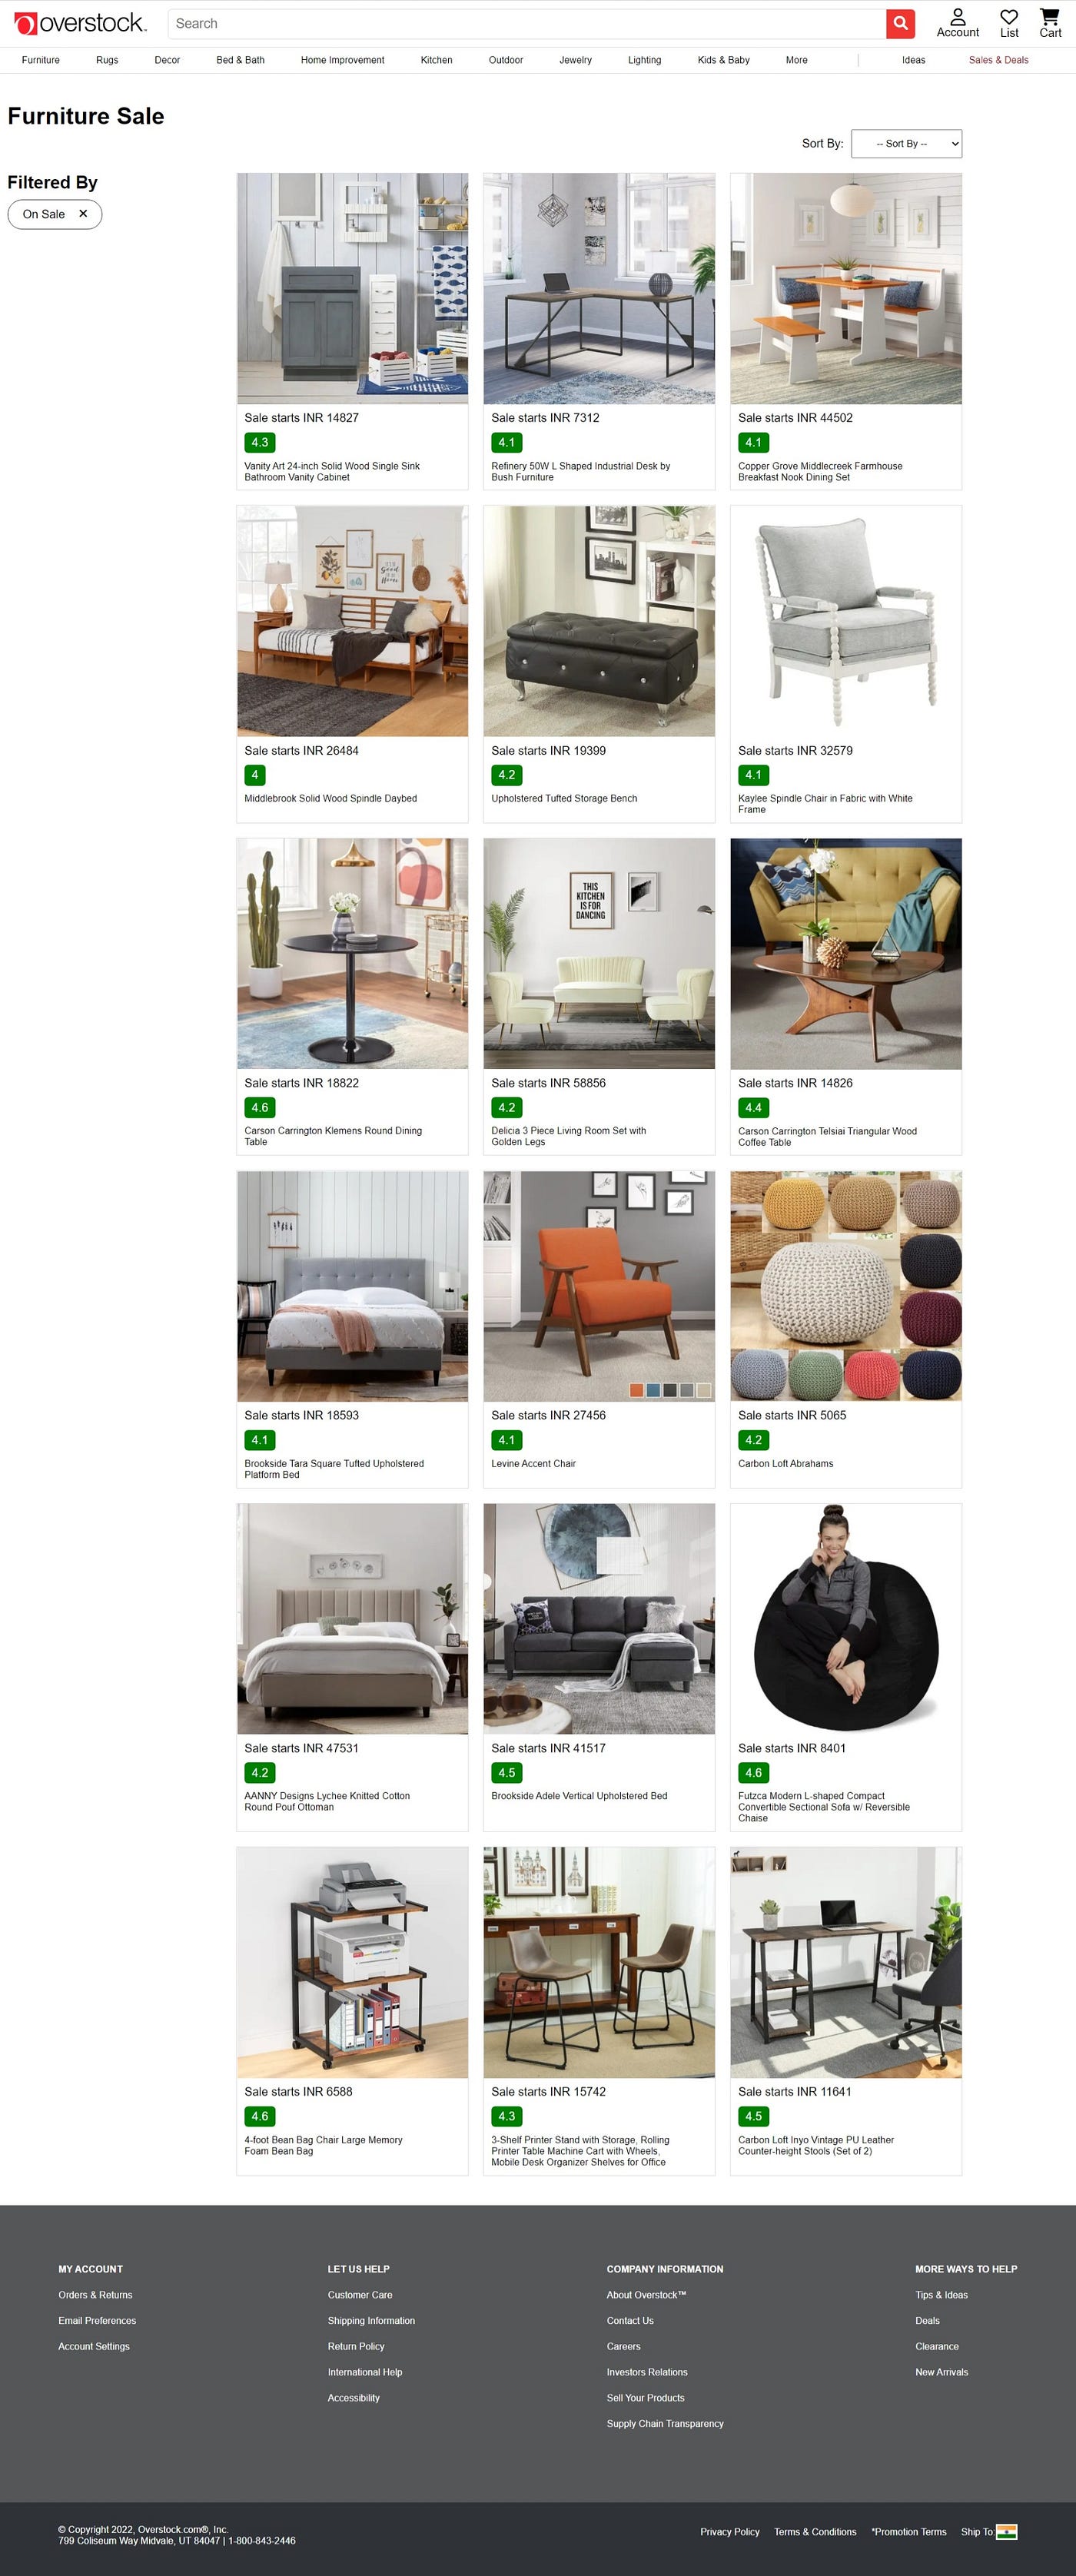The height and width of the screenshot is (2576, 1076).
Task: Open the Furniture menu
Action: coord(41,60)
